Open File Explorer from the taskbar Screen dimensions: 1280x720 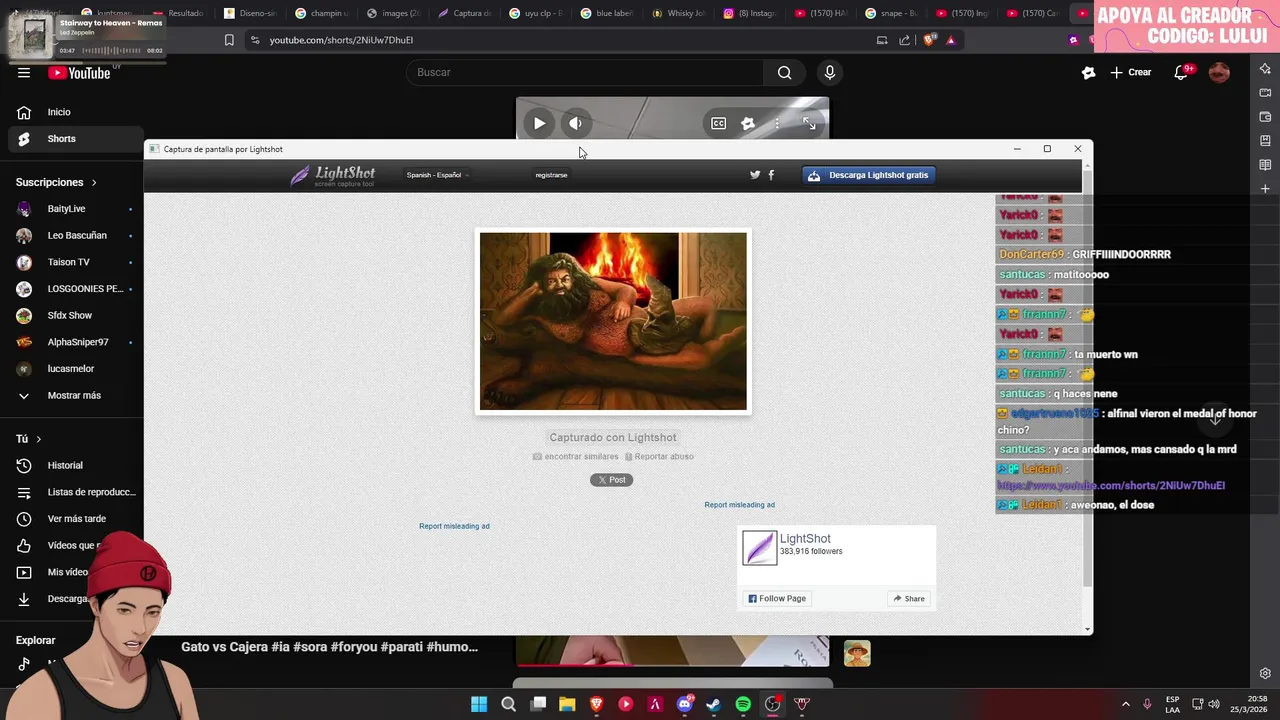click(567, 704)
